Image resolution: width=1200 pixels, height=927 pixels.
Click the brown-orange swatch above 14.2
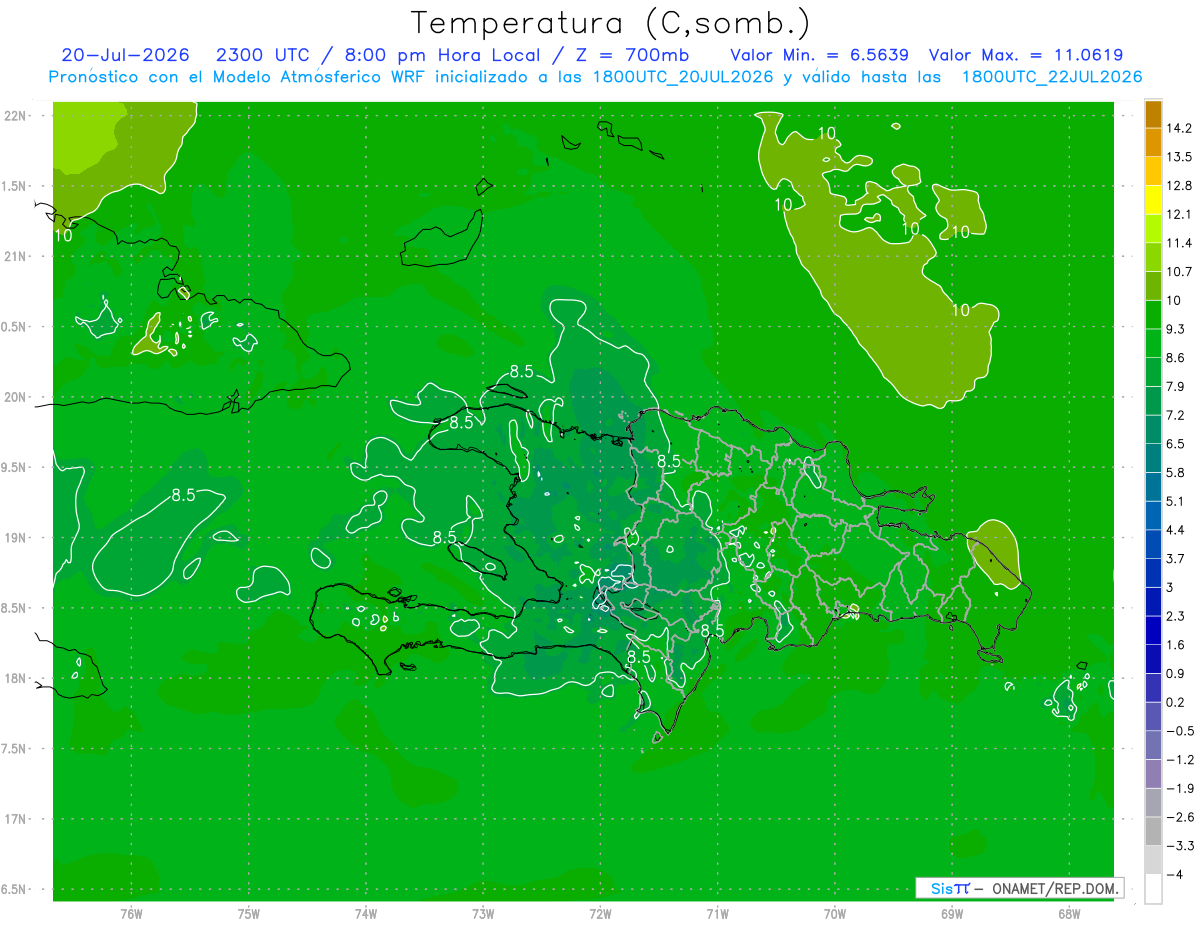(1153, 114)
